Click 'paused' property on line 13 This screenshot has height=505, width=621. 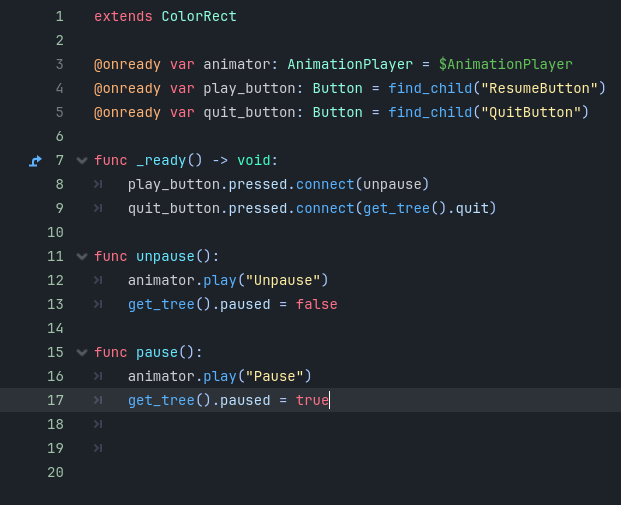tap(245, 305)
